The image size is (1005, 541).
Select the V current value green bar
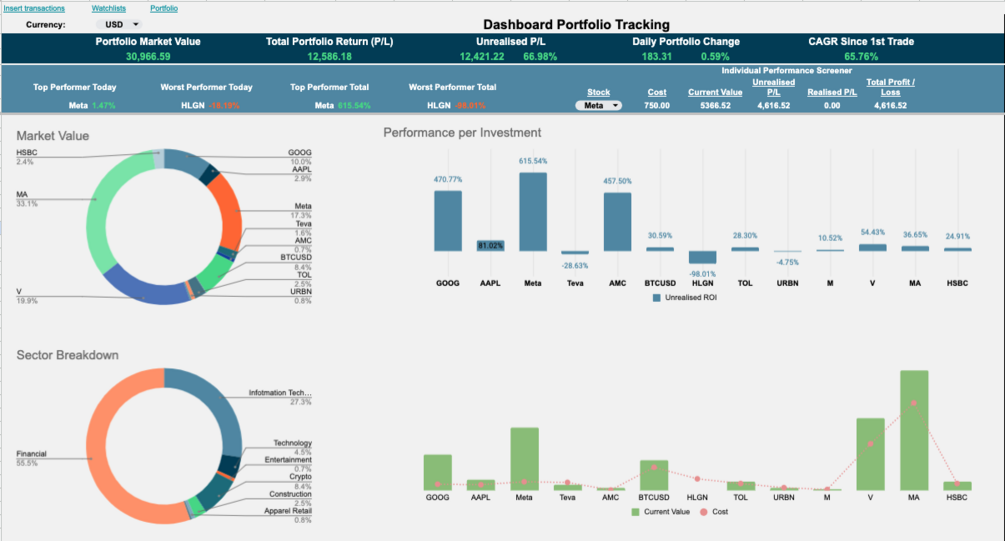click(x=870, y=454)
